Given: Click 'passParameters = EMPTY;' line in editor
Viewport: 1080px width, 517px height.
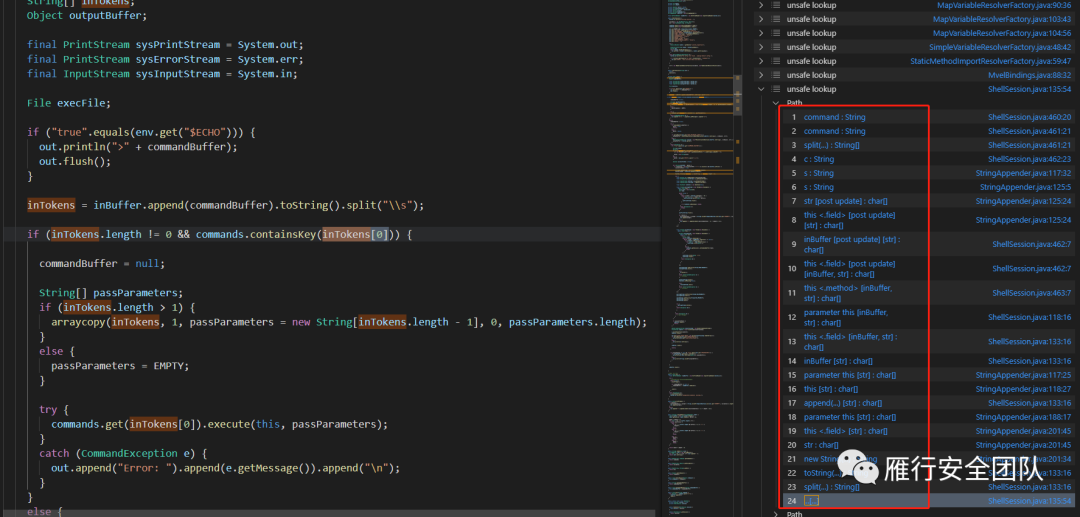Looking at the screenshot, I should tap(118, 366).
